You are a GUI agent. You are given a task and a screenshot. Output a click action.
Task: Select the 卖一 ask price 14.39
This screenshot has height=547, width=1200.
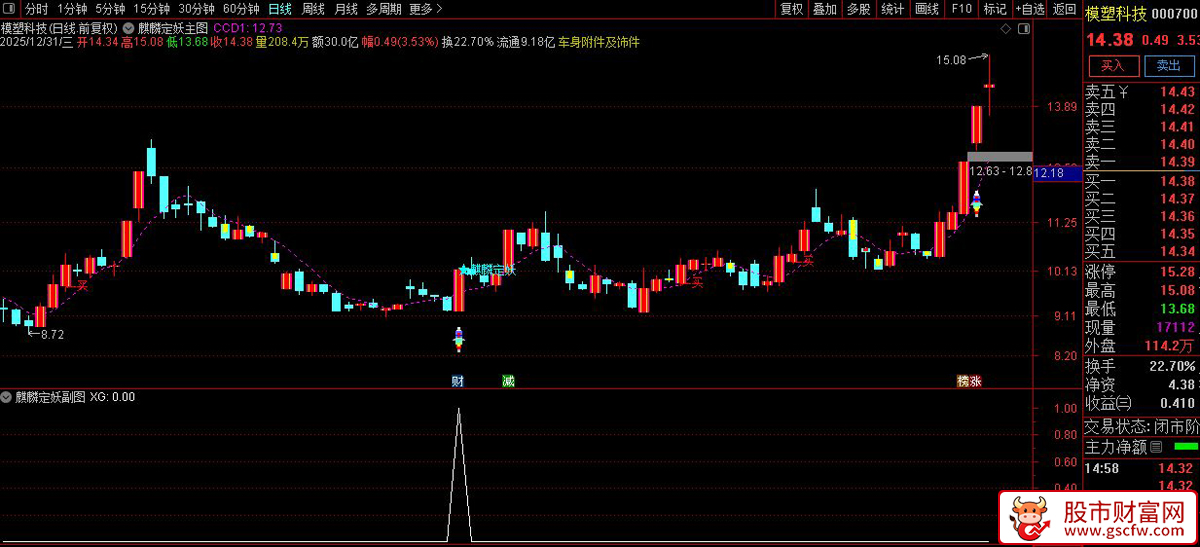coord(1177,161)
